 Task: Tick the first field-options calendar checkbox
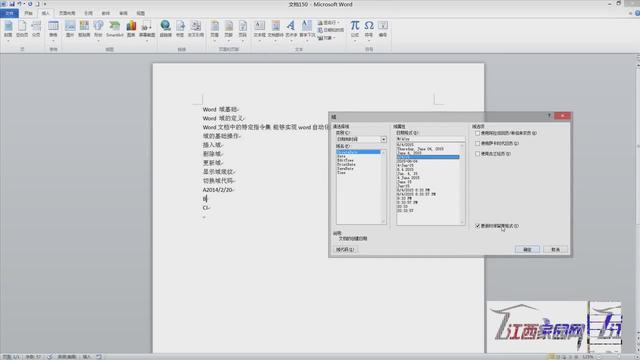(x=478, y=133)
